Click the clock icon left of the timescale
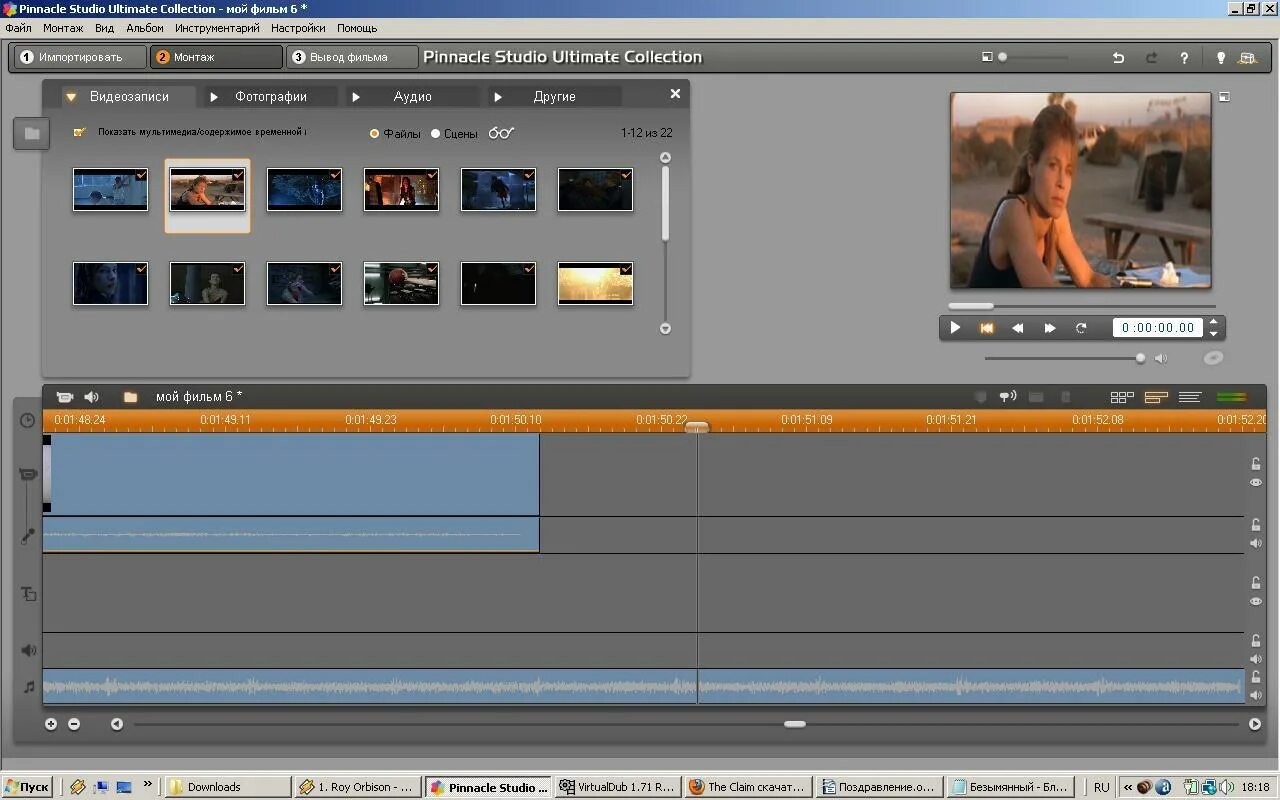Screen dimensions: 1280x800 pos(27,420)
